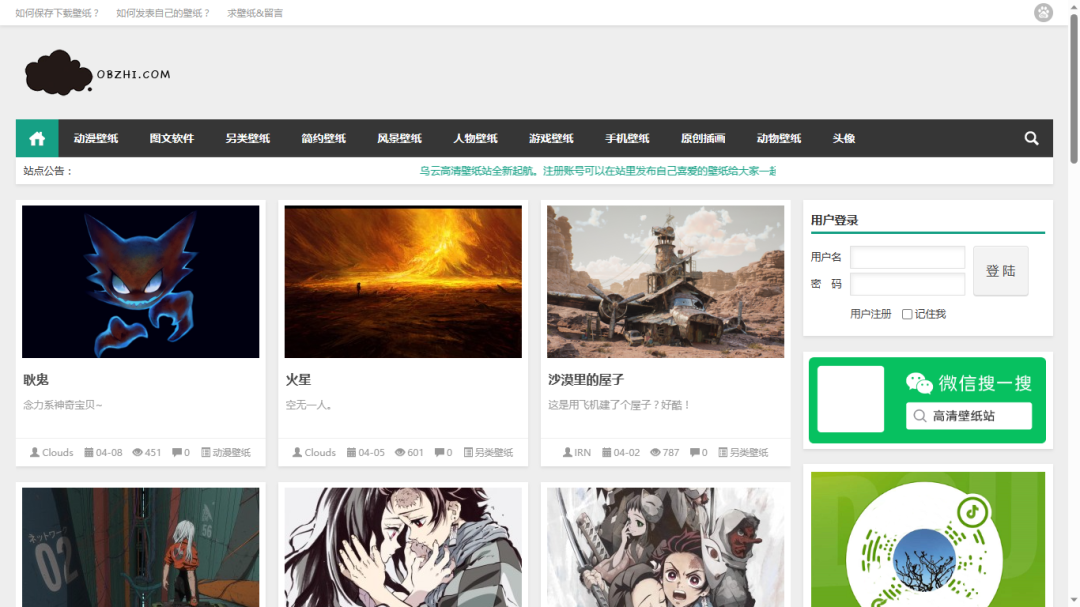
Task: Open the 如何发表自己的壁纸？ help link
Action: coord(163,13)
